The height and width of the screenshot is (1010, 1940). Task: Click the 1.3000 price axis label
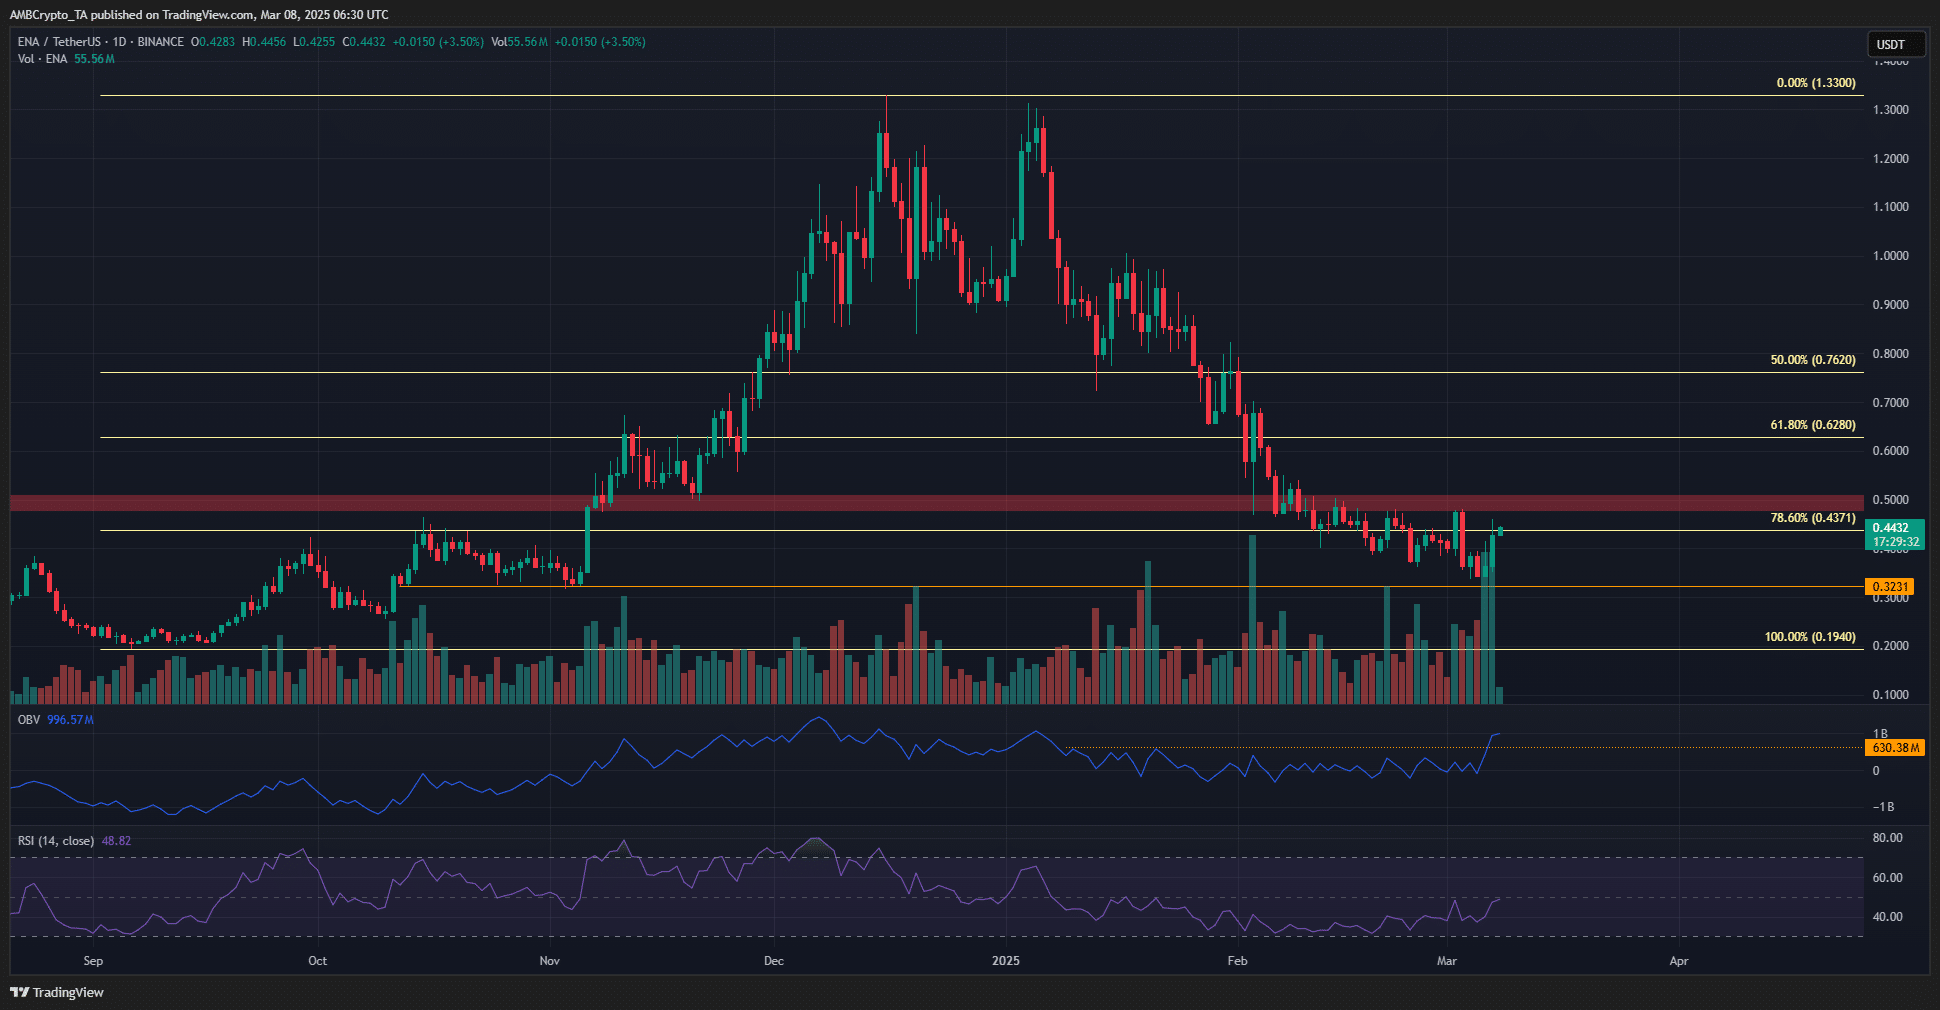[x=1890, y=110]
